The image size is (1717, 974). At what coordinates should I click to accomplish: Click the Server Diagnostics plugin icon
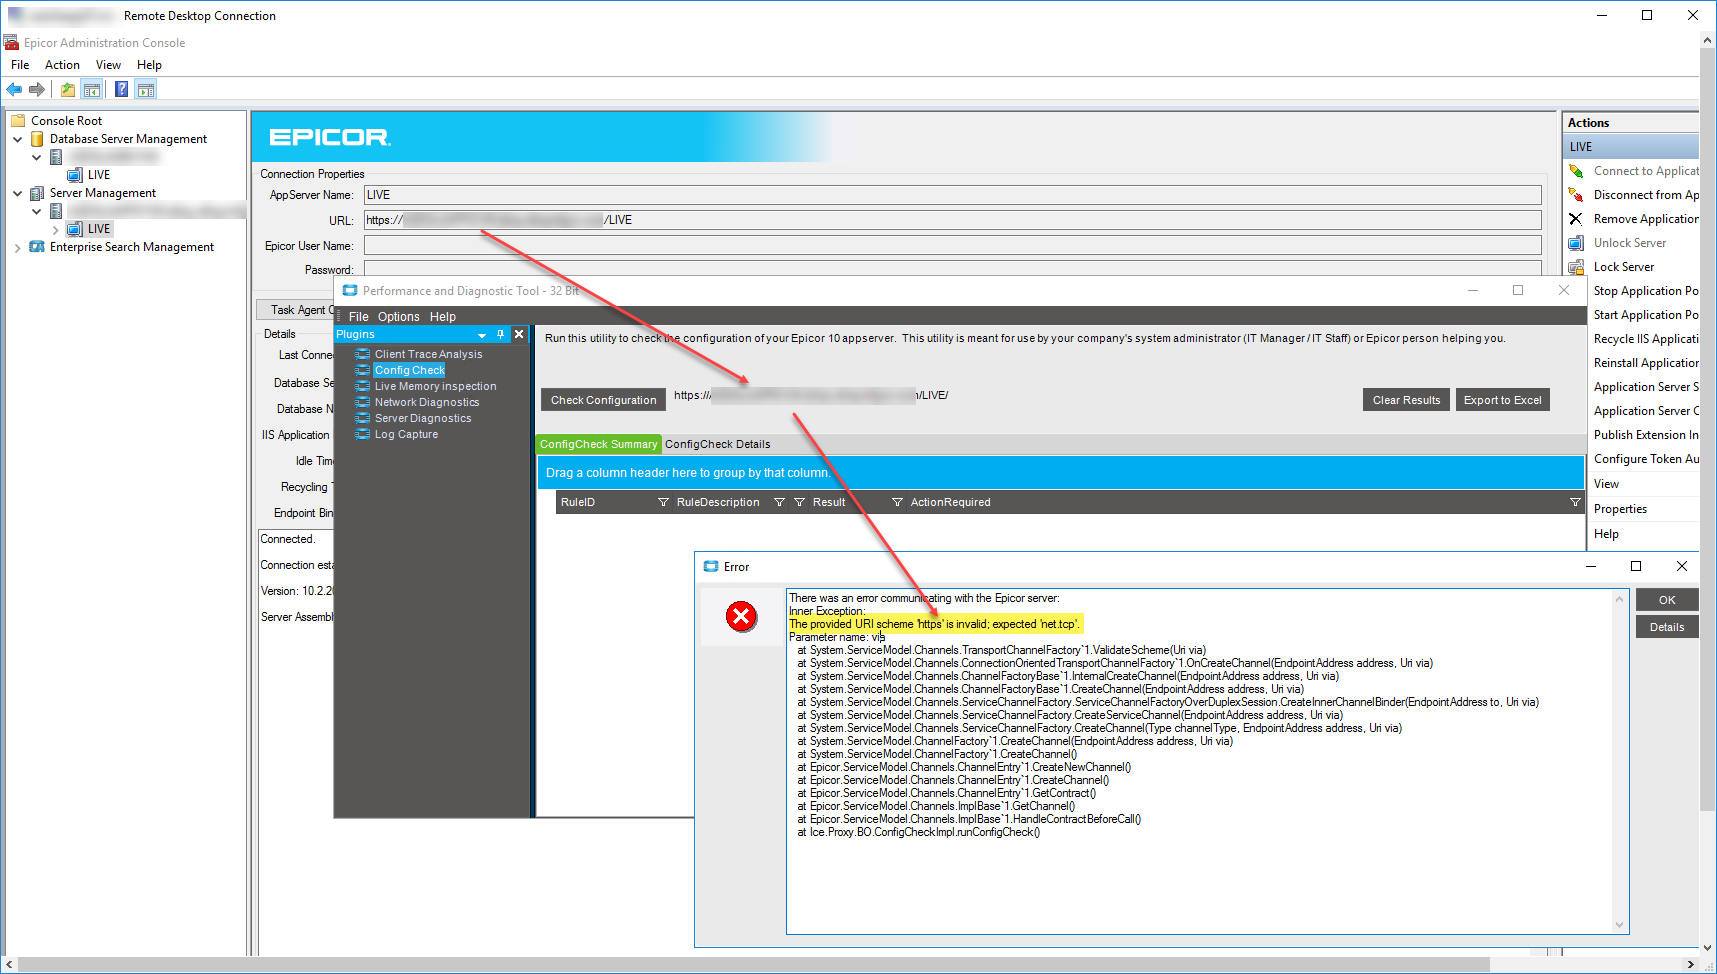(363, 418)
